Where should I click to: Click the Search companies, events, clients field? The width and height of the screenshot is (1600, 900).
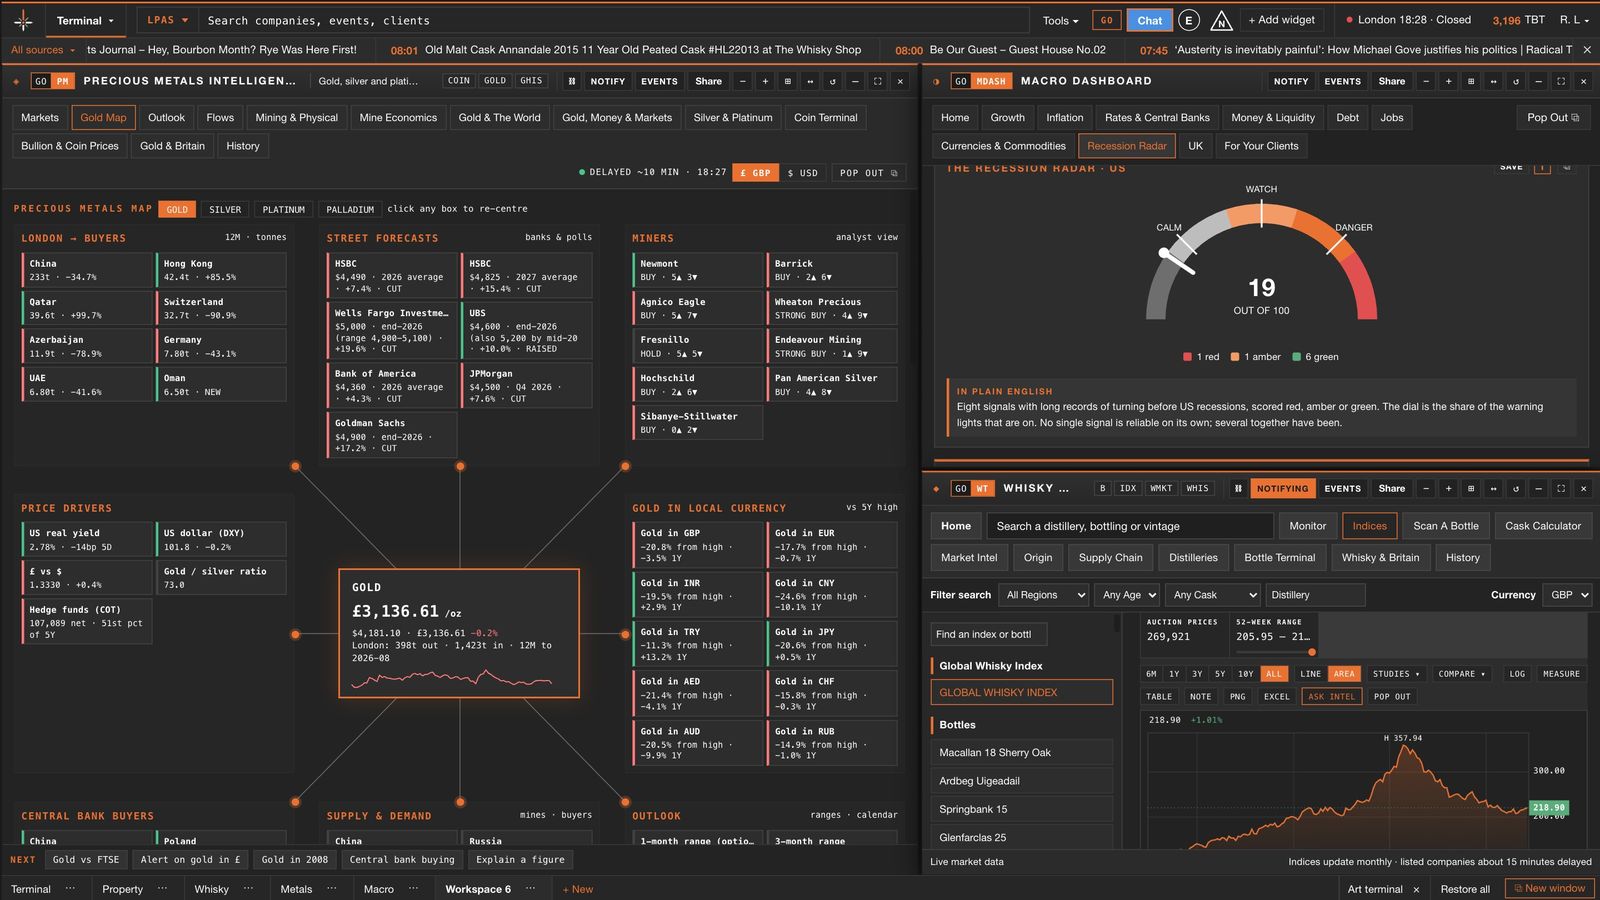click(x=612, y=20)
